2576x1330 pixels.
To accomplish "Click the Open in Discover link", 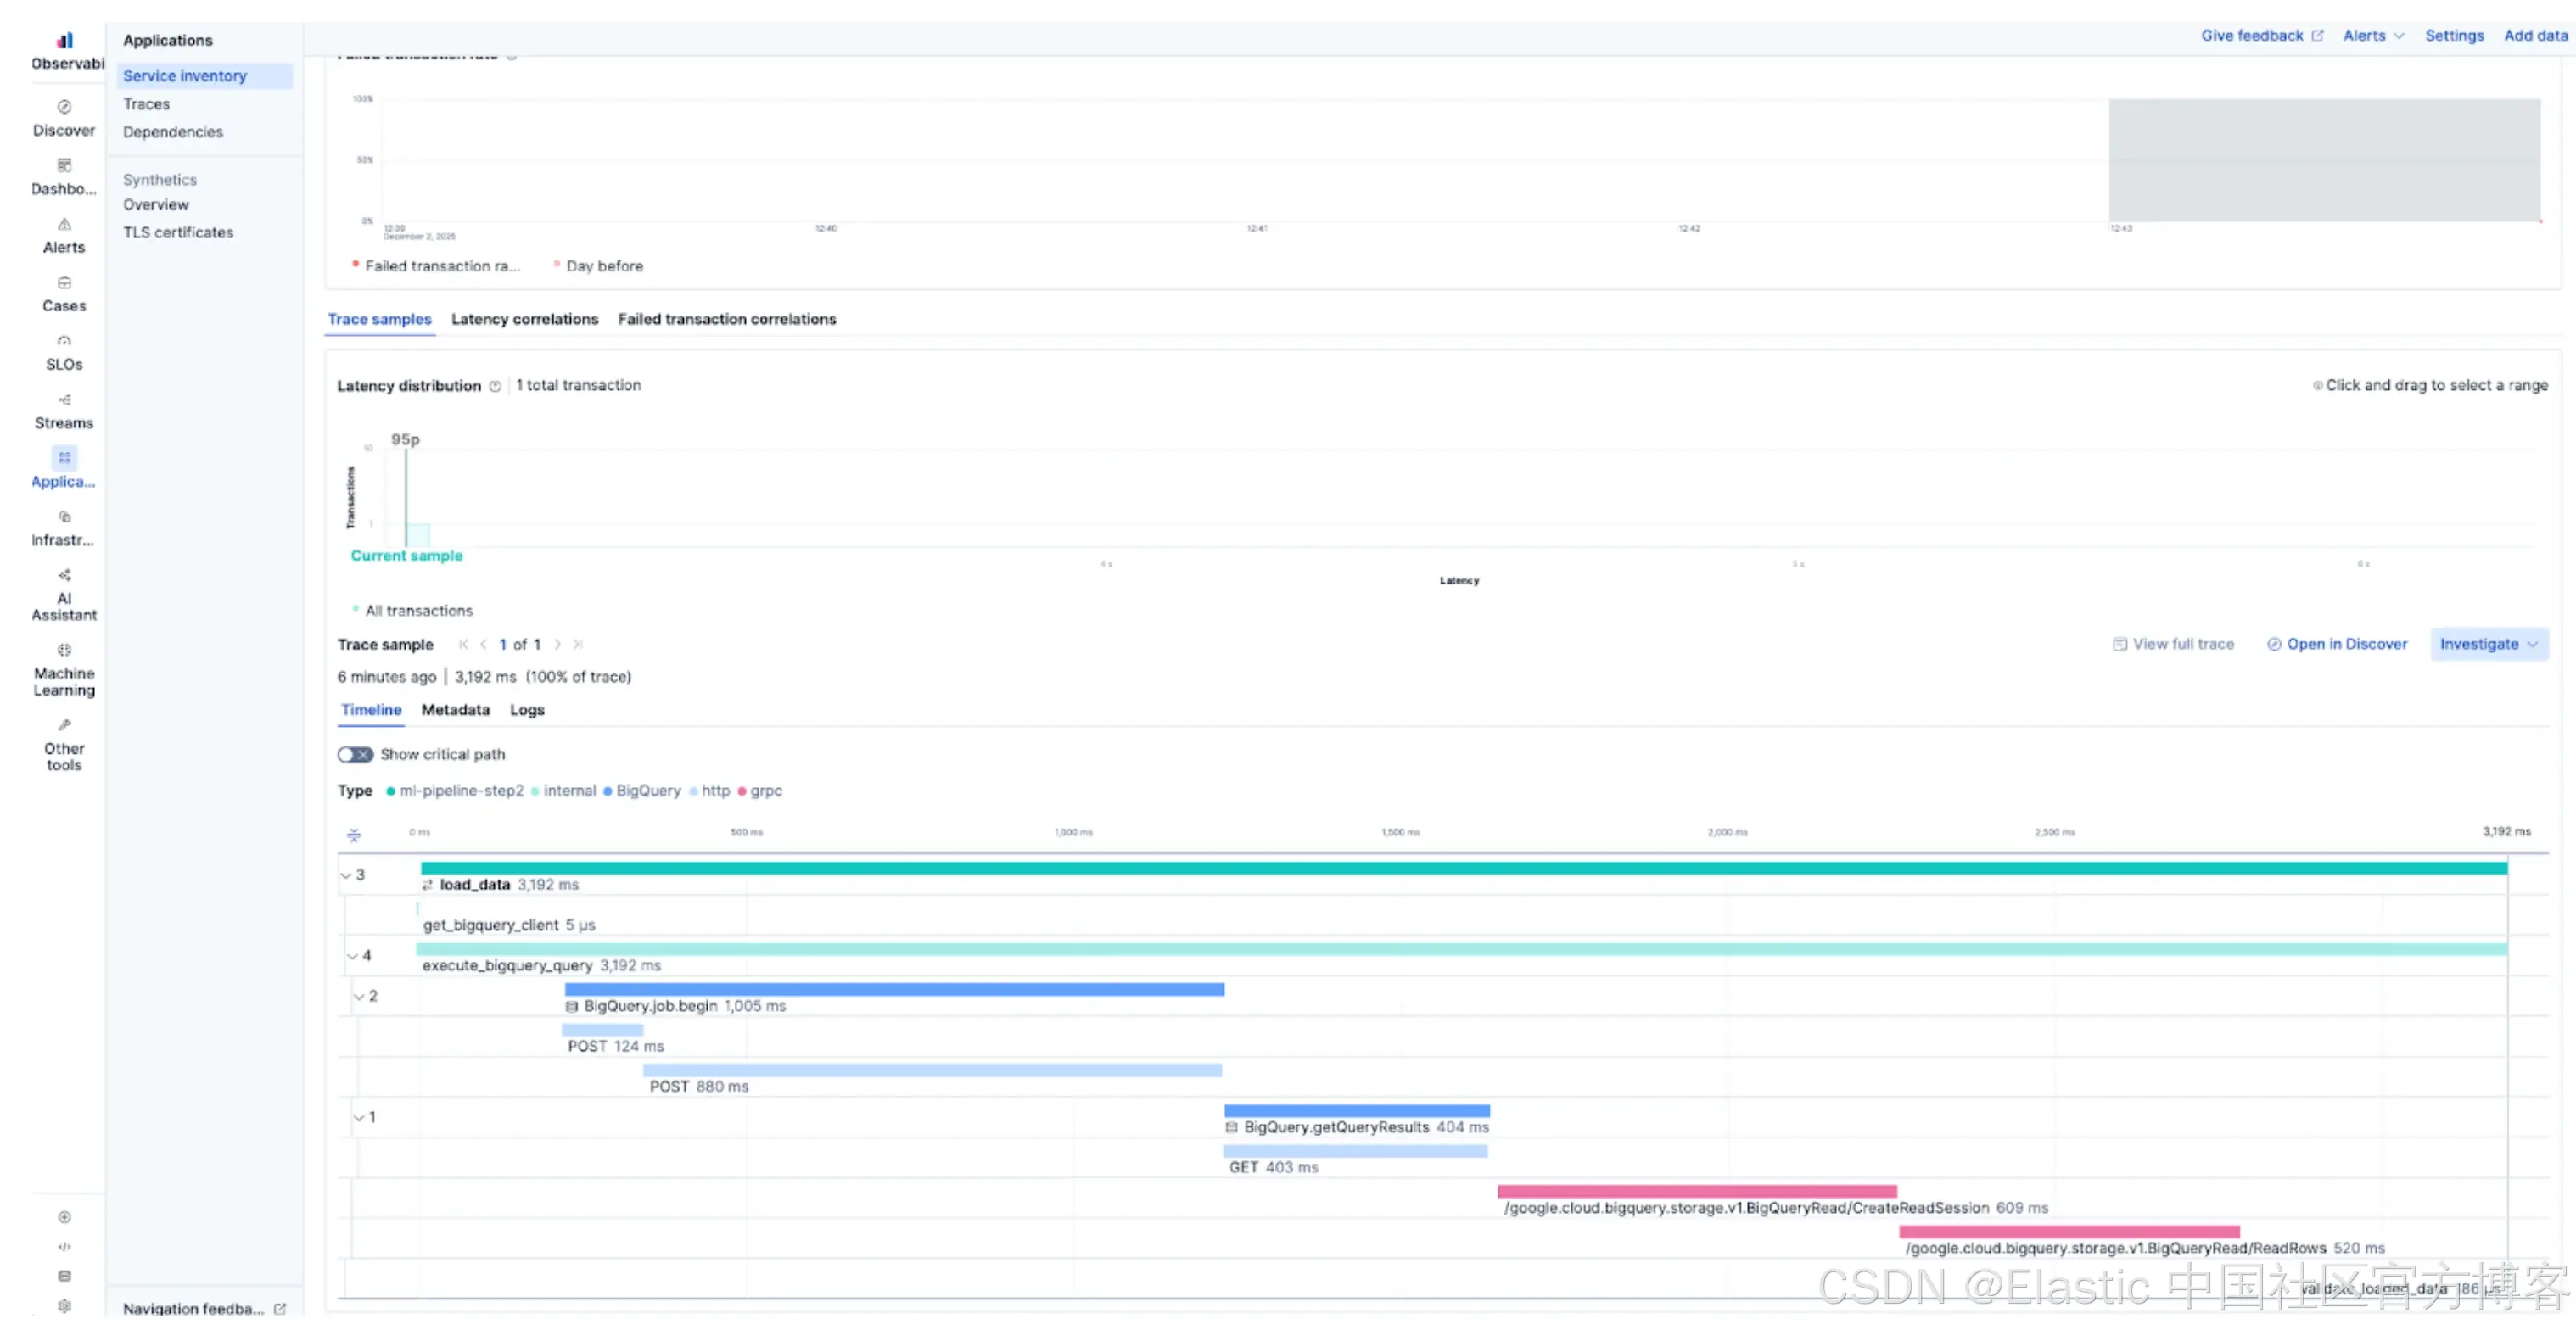I will tap(2338, 645).
